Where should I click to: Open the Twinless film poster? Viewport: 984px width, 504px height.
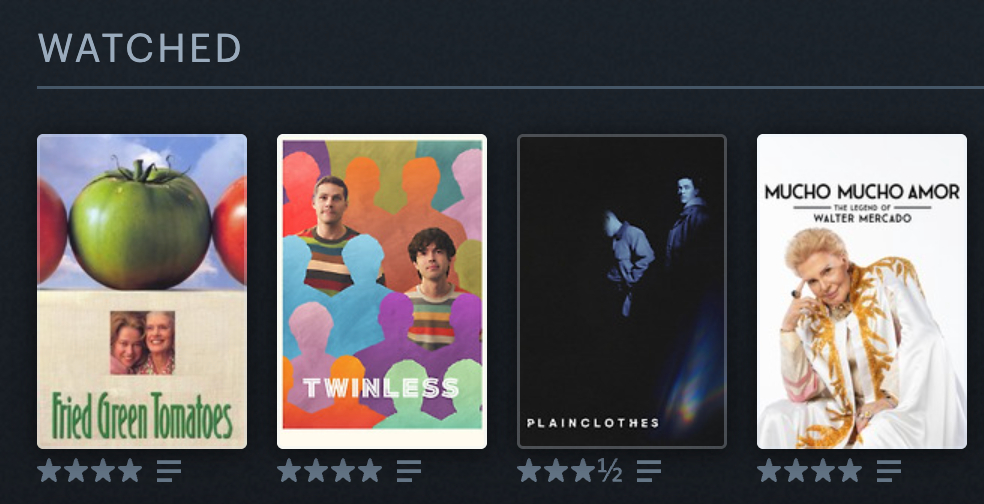tap(382, 291)
